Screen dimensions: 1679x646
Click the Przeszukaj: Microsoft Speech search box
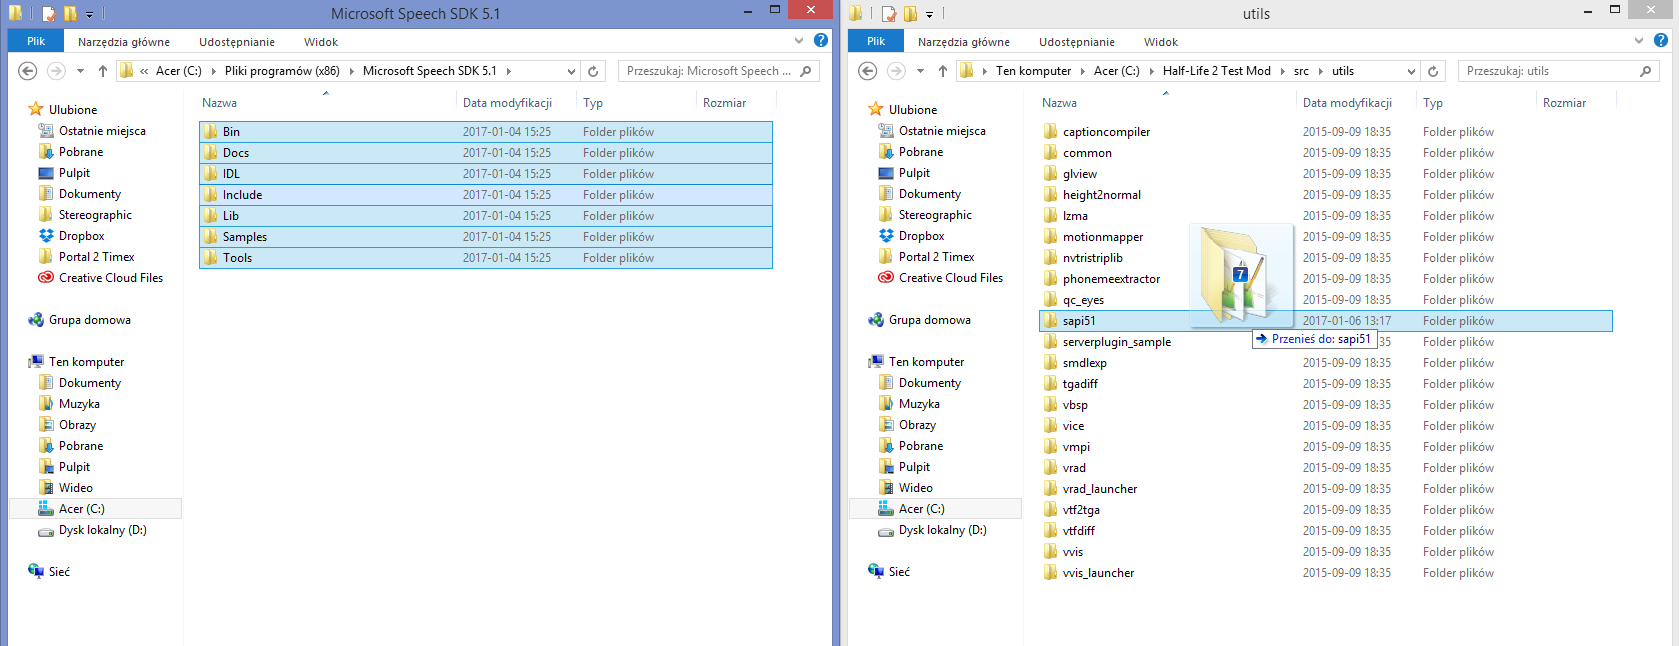point(718,71)
